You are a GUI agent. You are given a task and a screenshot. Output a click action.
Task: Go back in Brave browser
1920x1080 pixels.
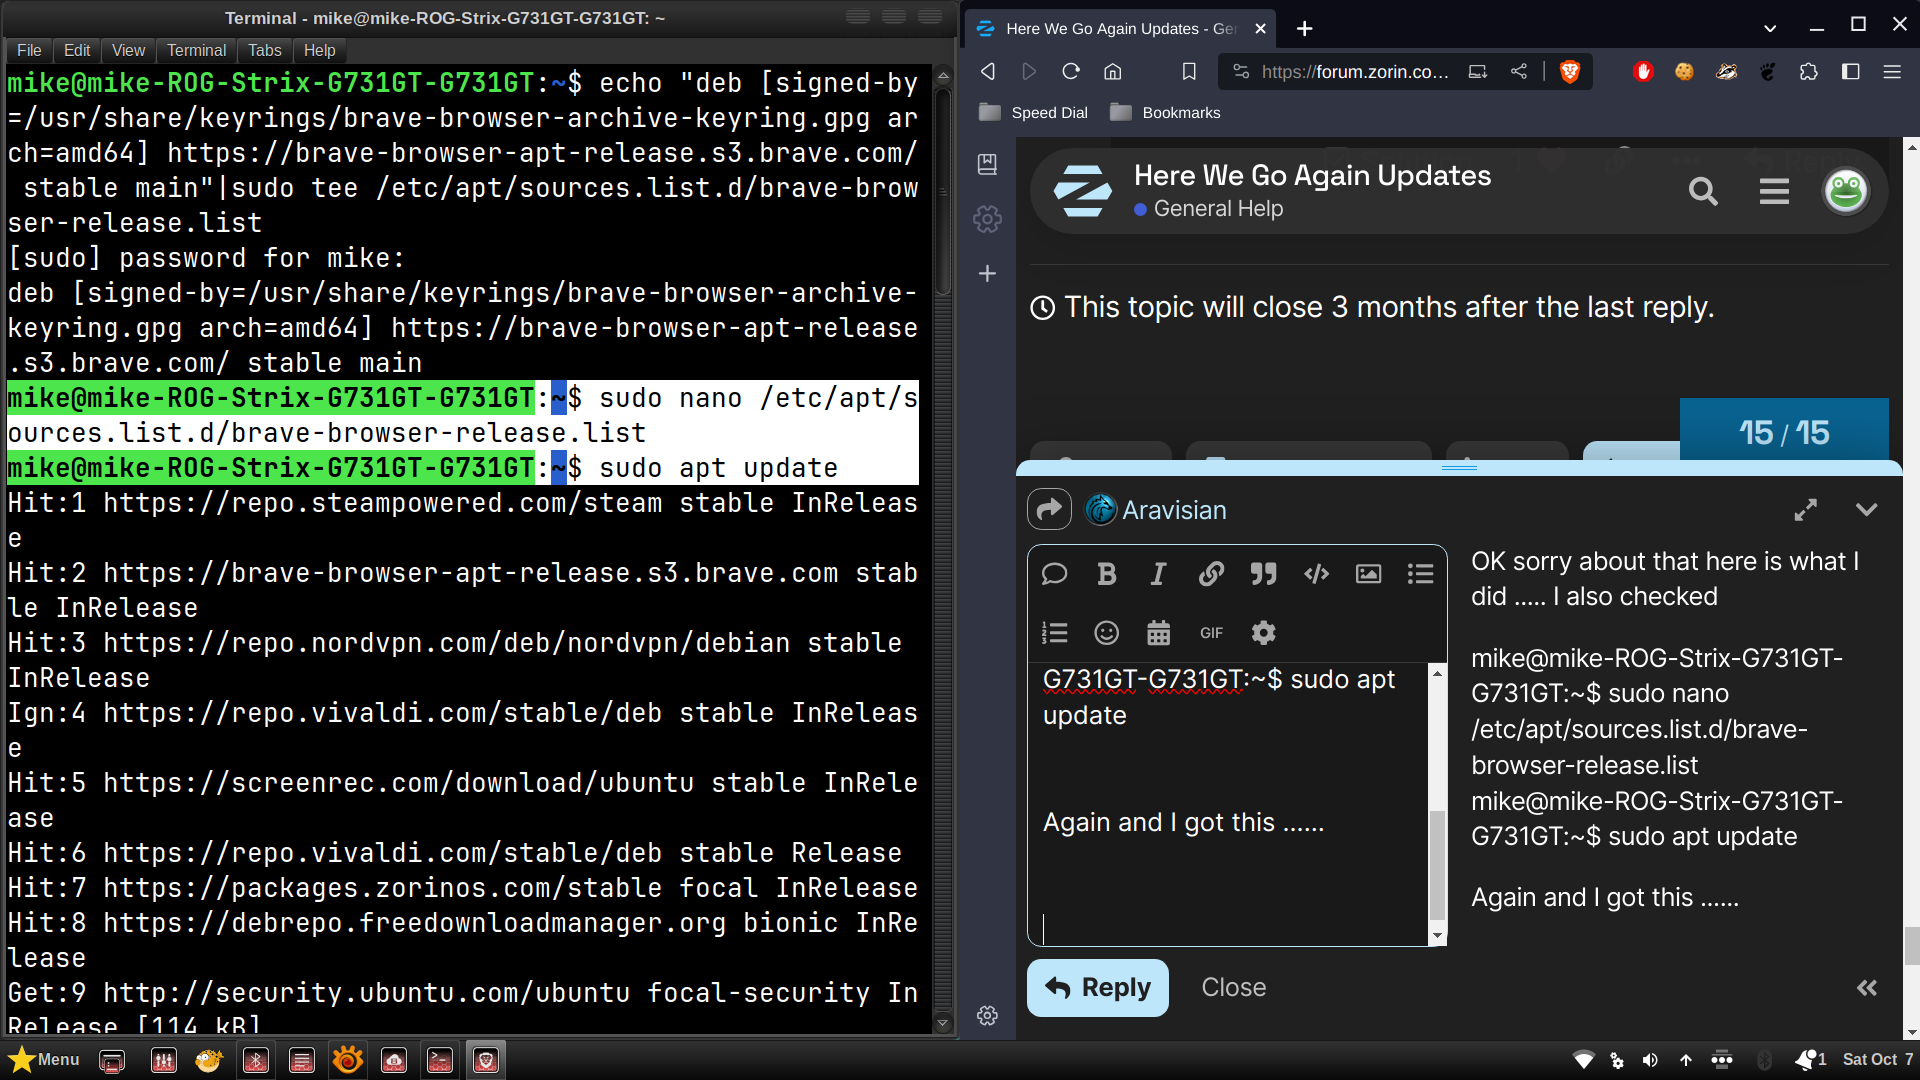(988, 71)
